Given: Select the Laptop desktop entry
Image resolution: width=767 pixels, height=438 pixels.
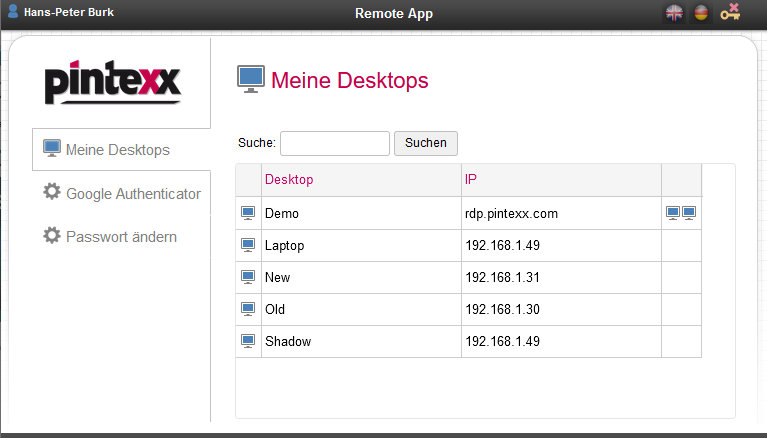Looking at the screenshot, I should (x=284, y=245).
